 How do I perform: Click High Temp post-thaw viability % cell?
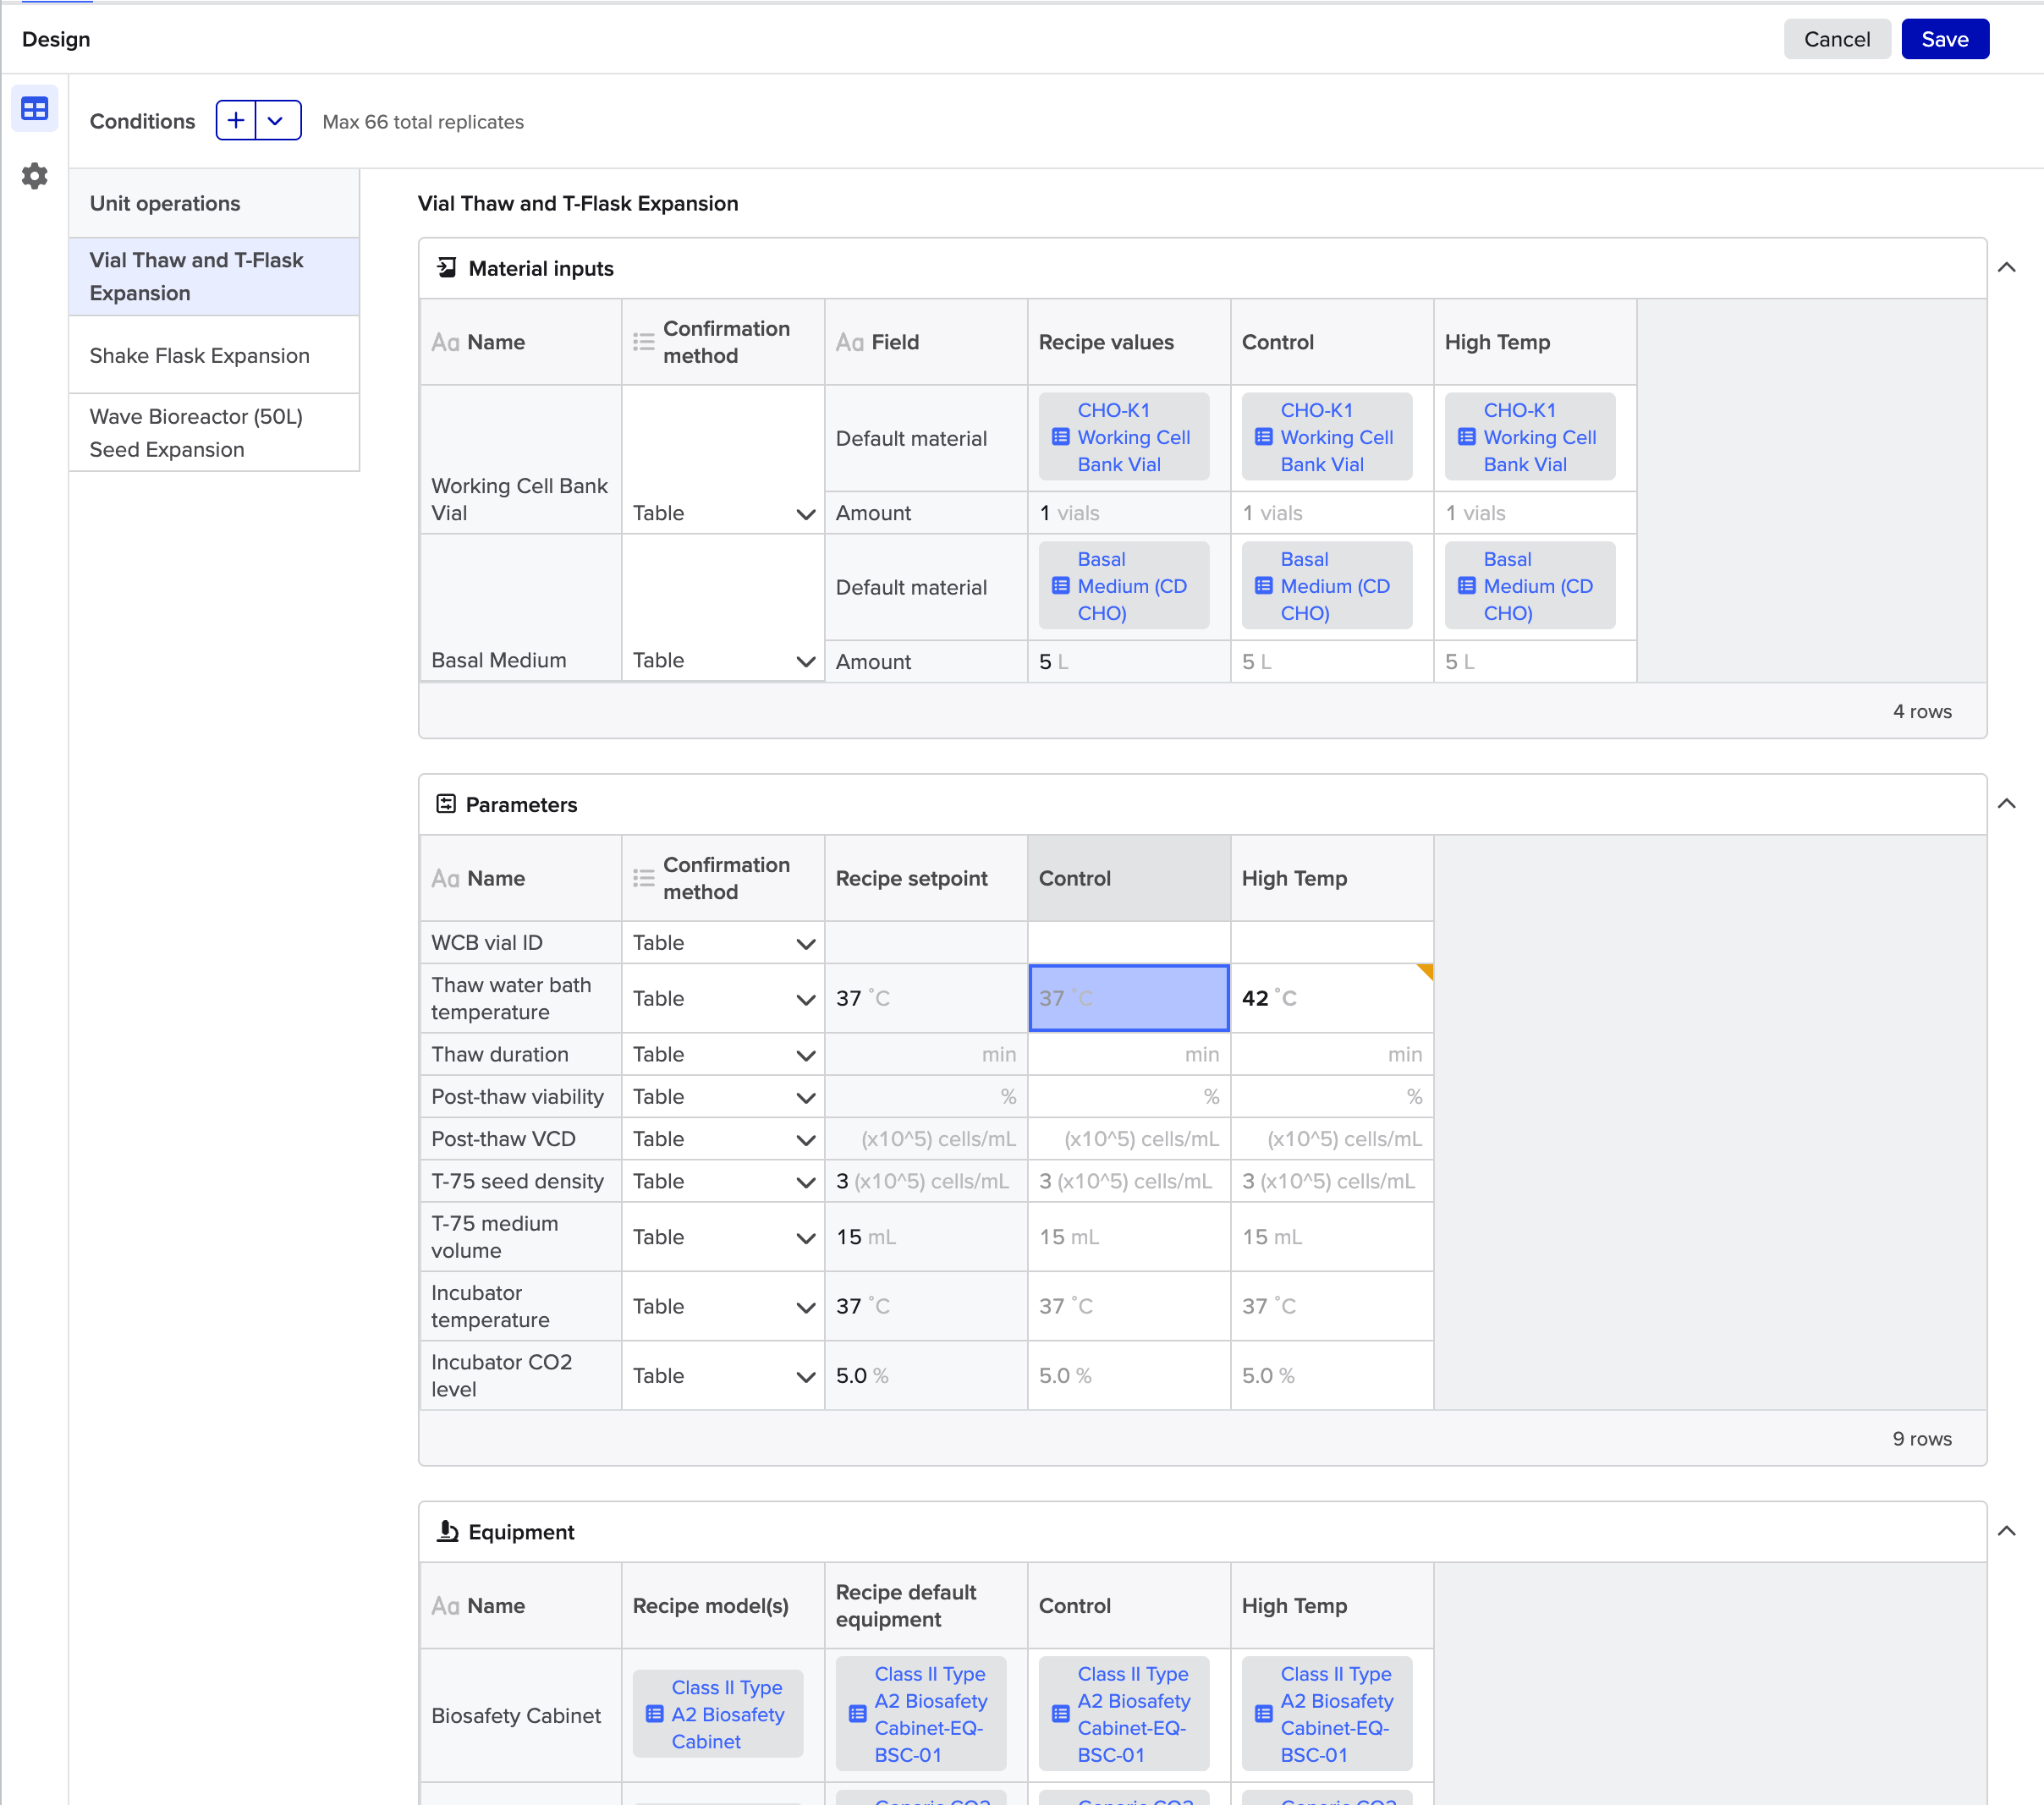point(1331,1097)
